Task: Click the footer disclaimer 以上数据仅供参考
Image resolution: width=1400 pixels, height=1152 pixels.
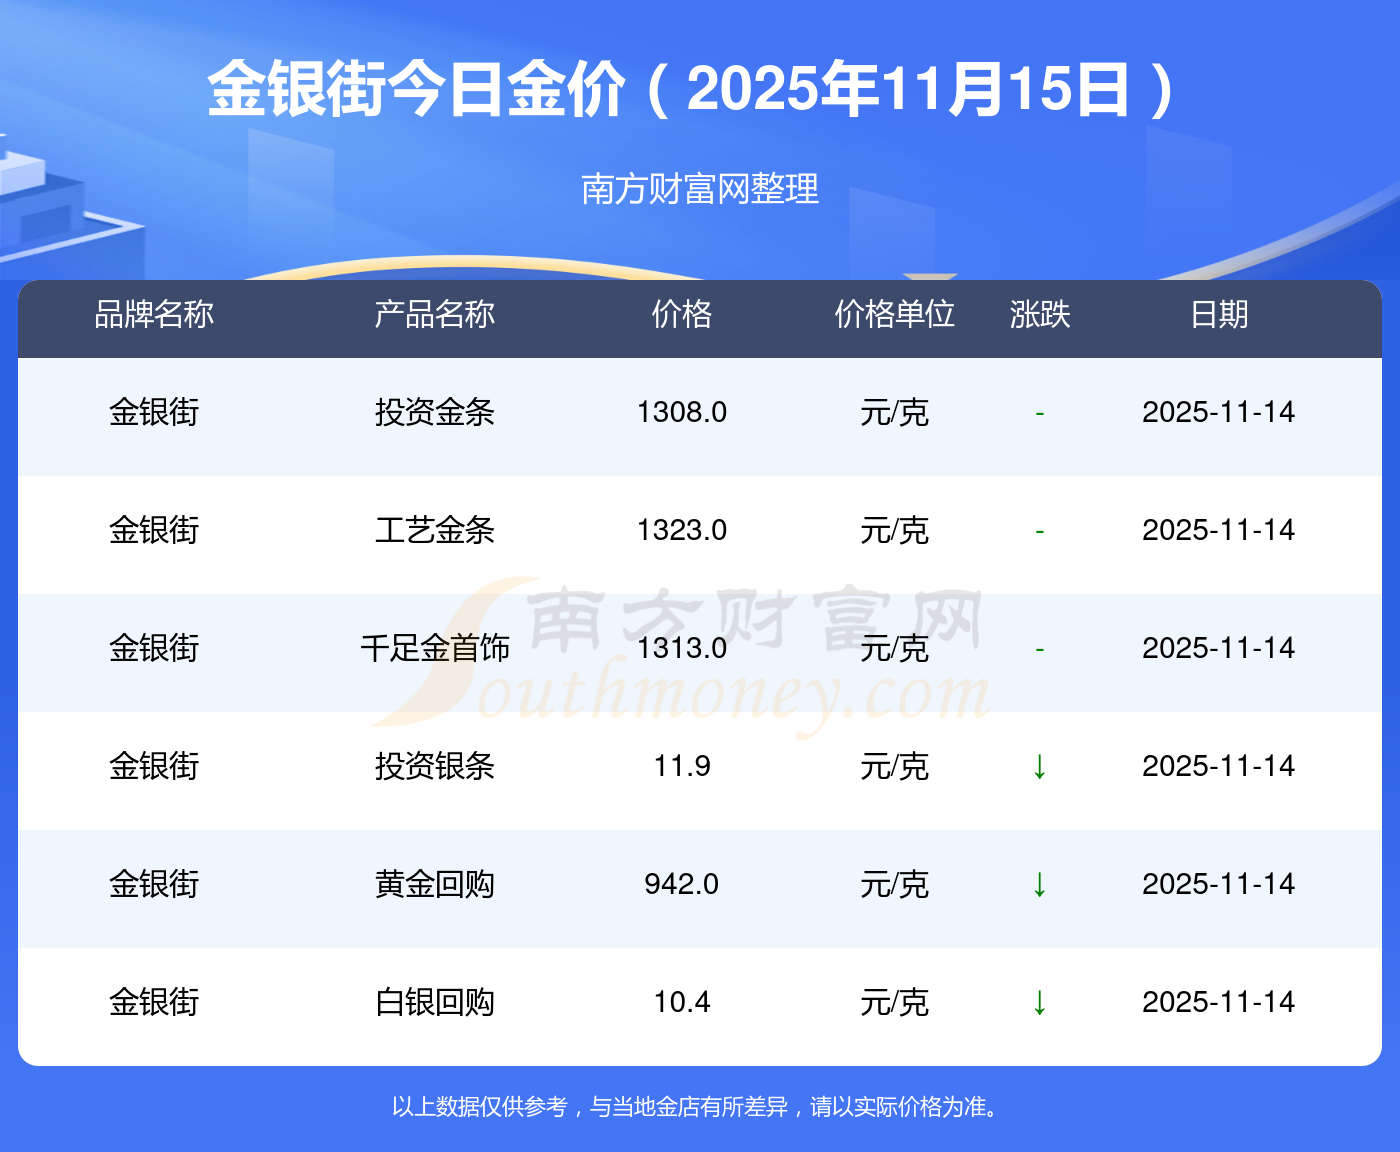Action: tap(480, 1107)
